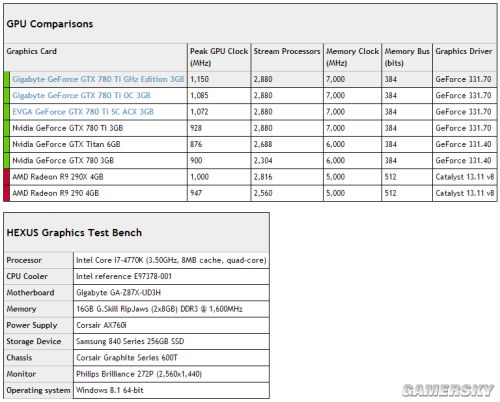
Task: Open Gigabyte GeForce GTX 780 Ti OC 3GB link
Action: 81,96
